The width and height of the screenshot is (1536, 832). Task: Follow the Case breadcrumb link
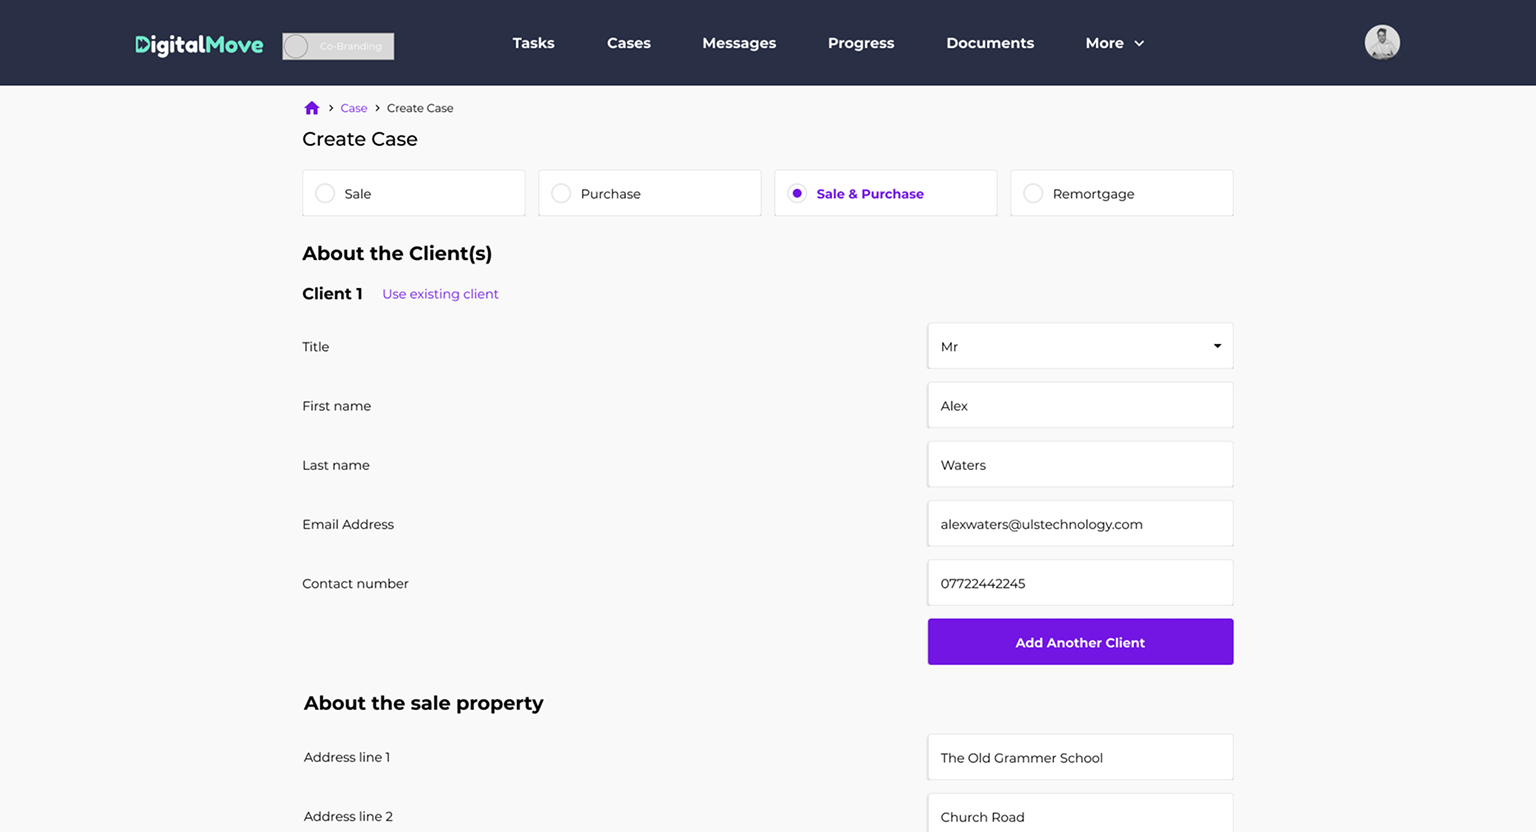(353, 108)
